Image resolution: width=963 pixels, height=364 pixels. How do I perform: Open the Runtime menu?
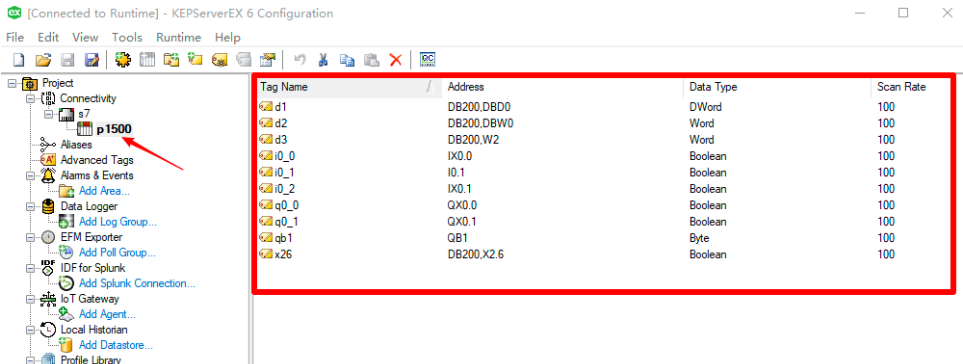pyautogui.click(x=178, y=37)
